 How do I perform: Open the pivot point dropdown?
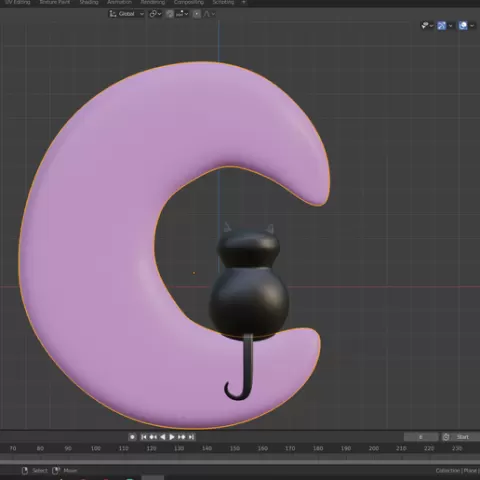click(155, 14)
